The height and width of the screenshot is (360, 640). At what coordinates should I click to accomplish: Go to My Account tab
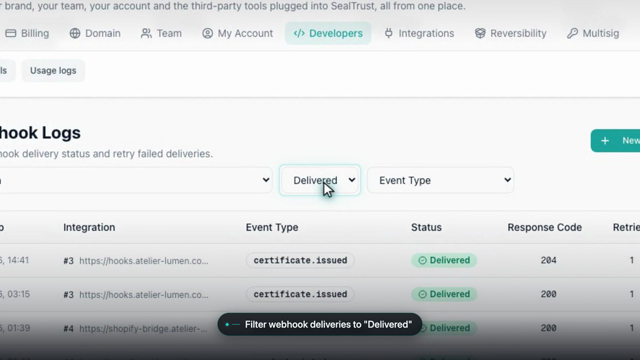[237, 33]
